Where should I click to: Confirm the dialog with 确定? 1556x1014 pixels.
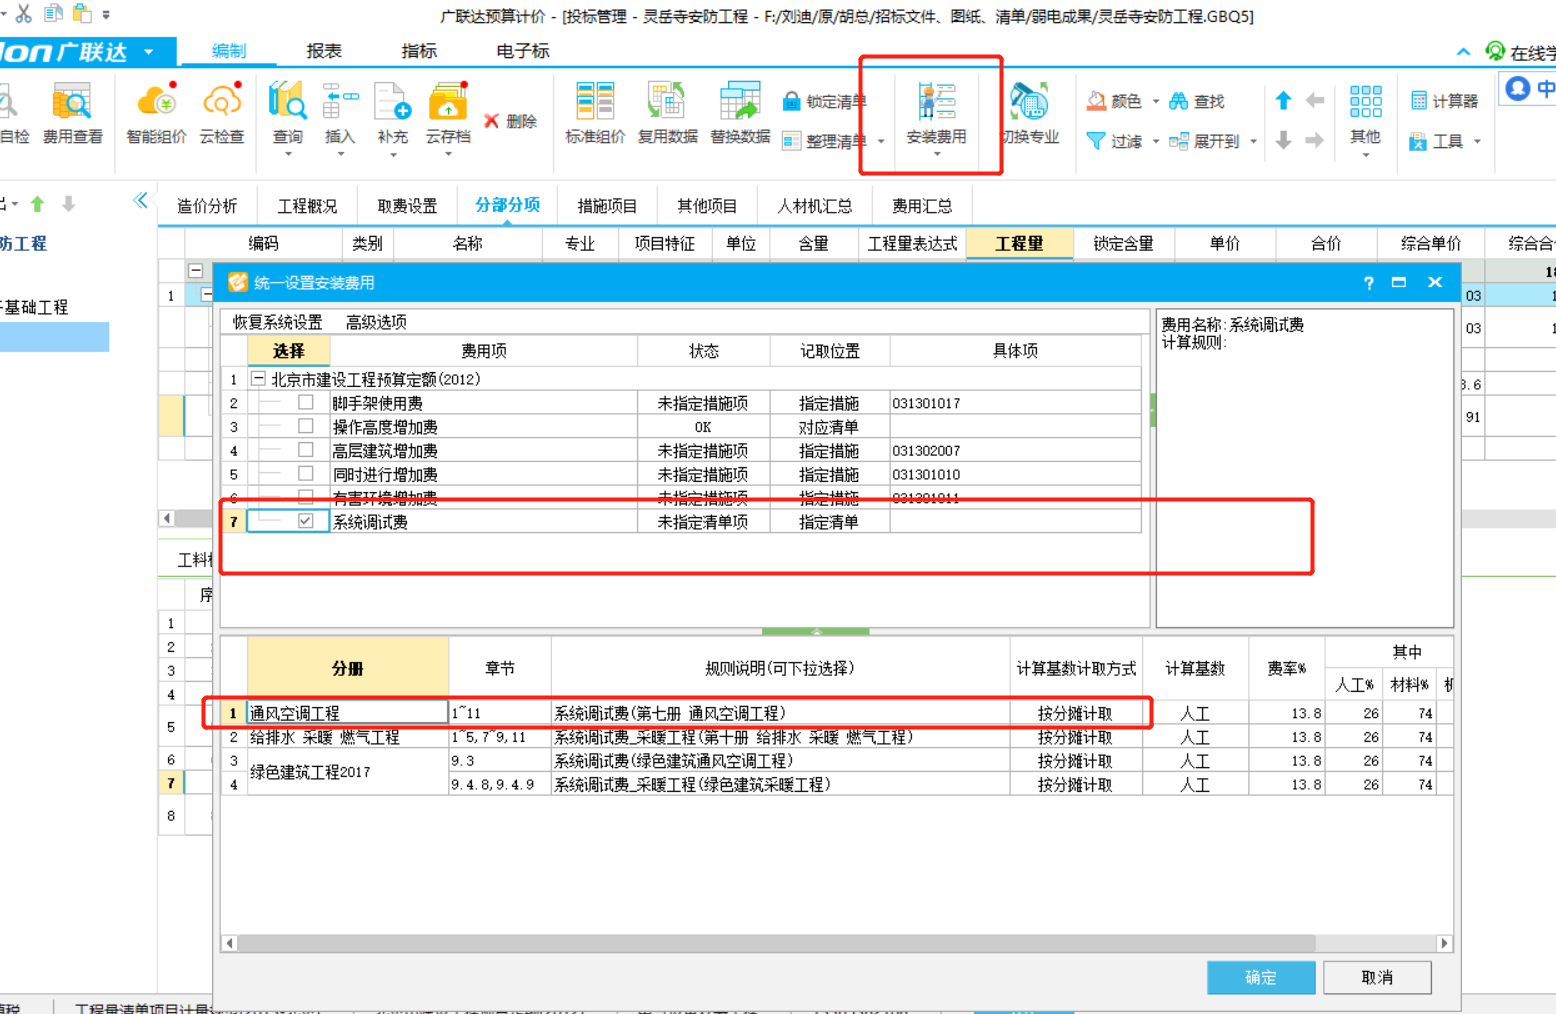click(1261, 977)
